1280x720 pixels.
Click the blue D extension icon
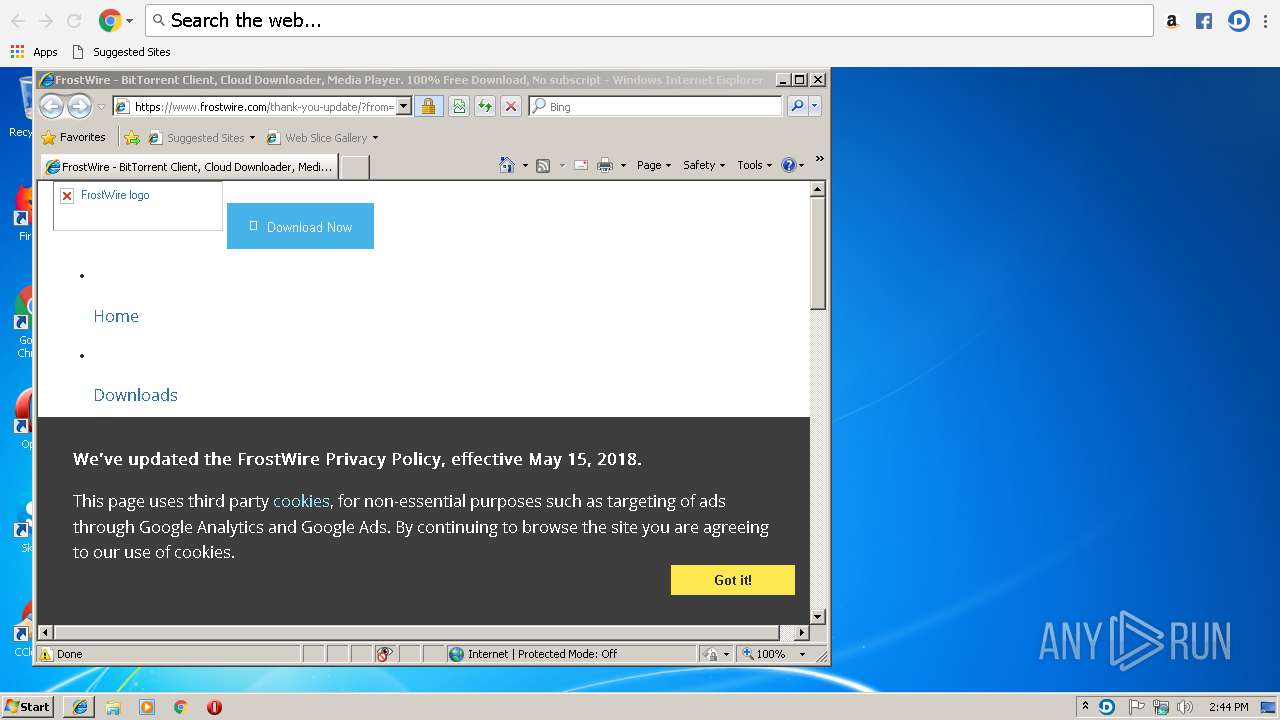pos(1238,20)
